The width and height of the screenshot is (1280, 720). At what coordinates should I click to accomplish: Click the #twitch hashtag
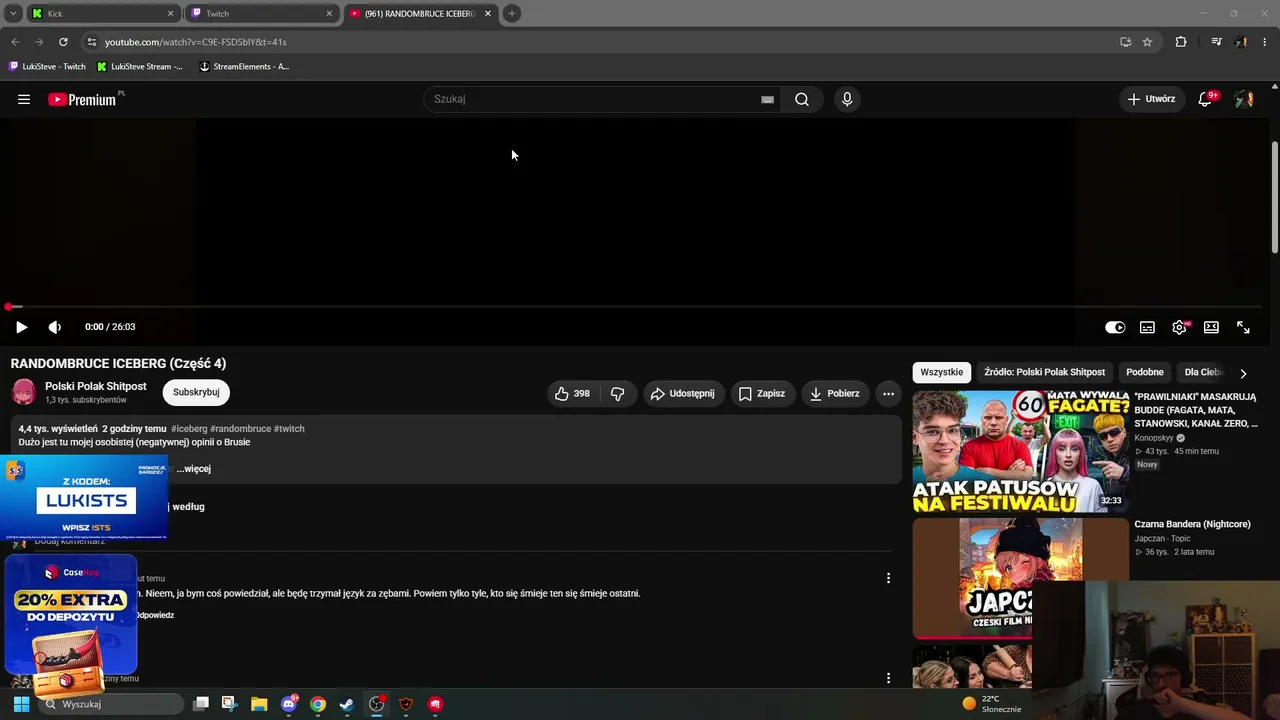pyautogui.click(x=289, y=429)
